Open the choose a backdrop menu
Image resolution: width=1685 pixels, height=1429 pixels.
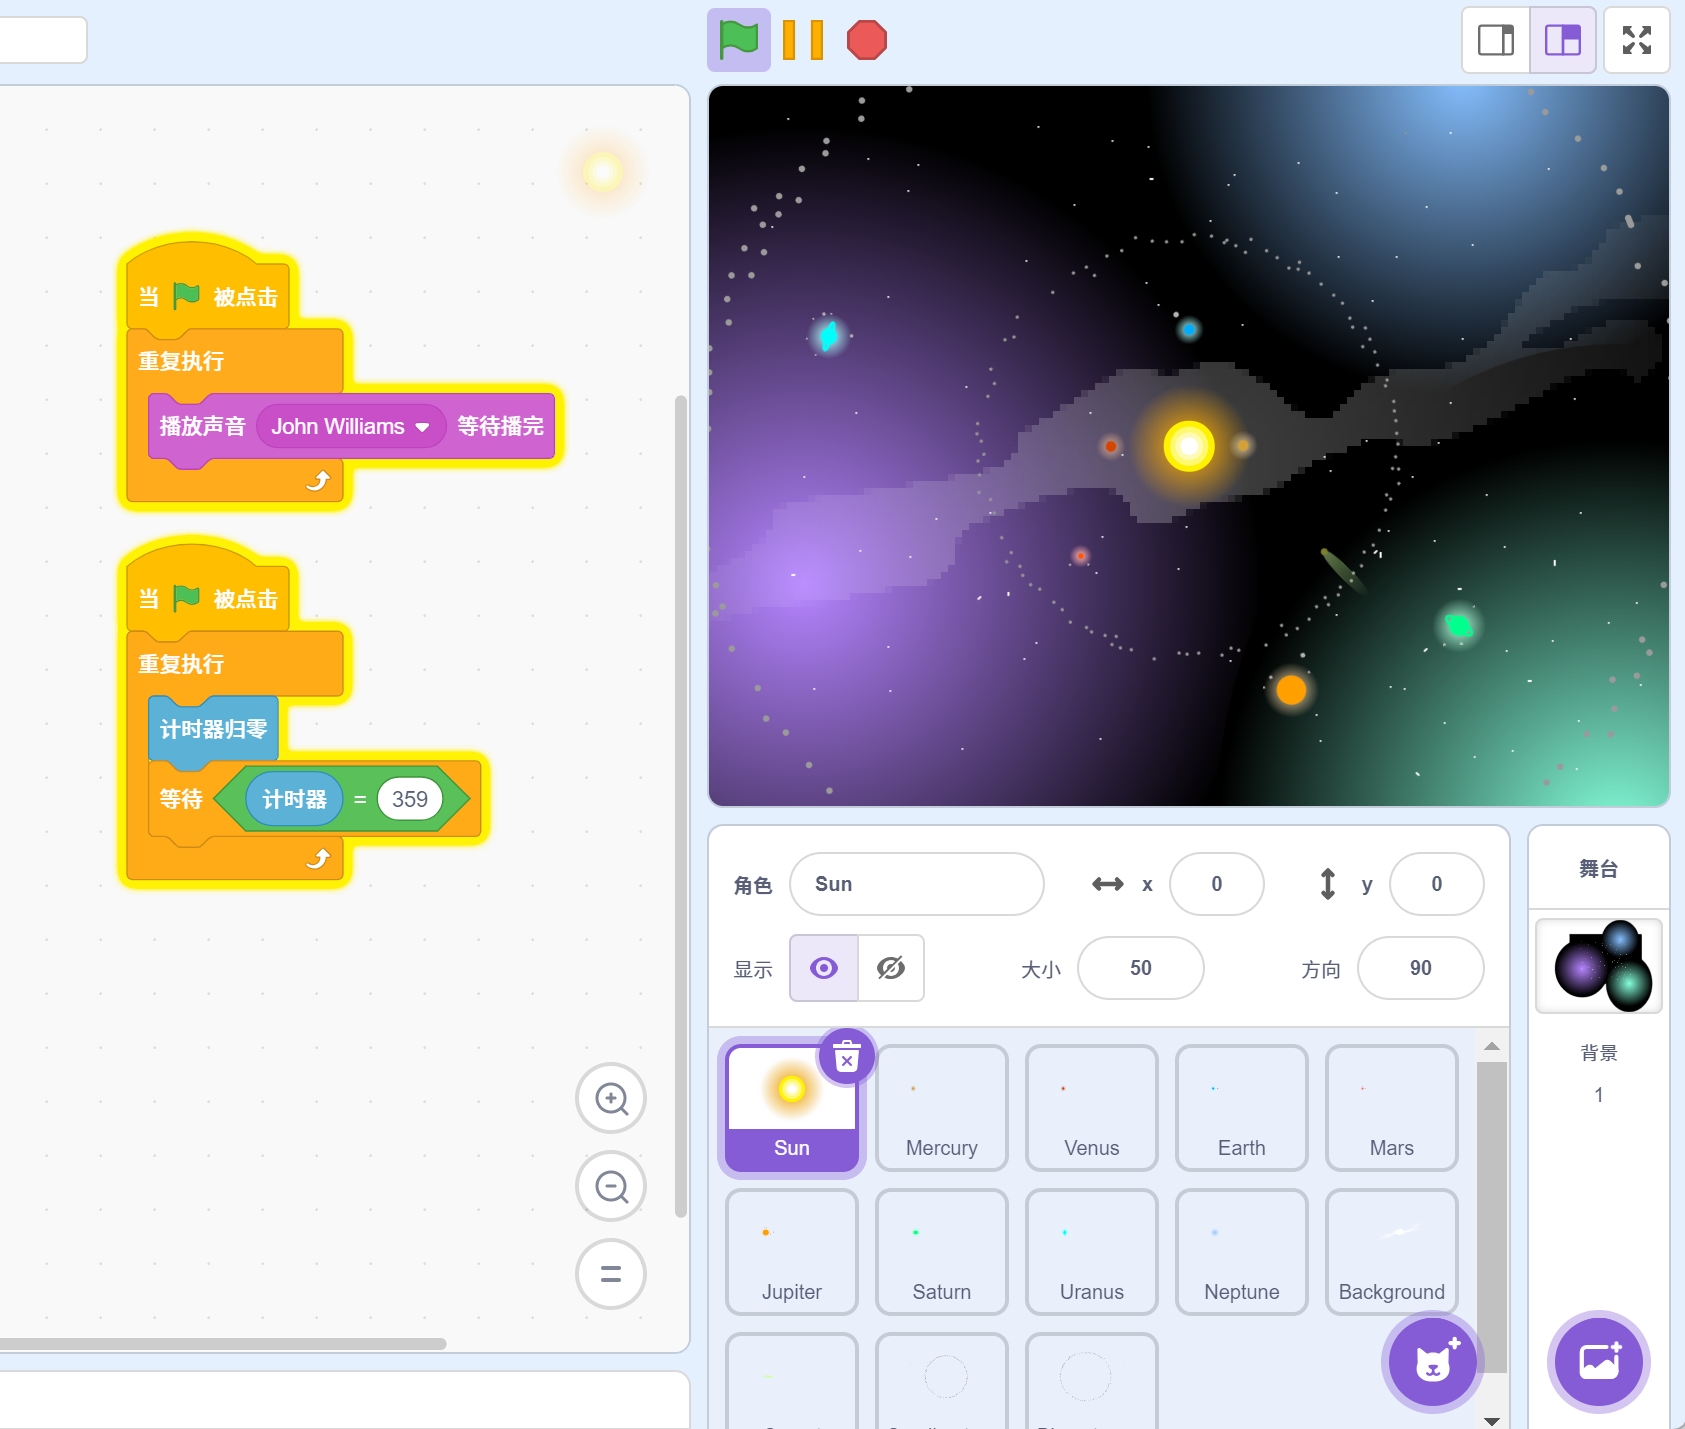(1598, 1362)
